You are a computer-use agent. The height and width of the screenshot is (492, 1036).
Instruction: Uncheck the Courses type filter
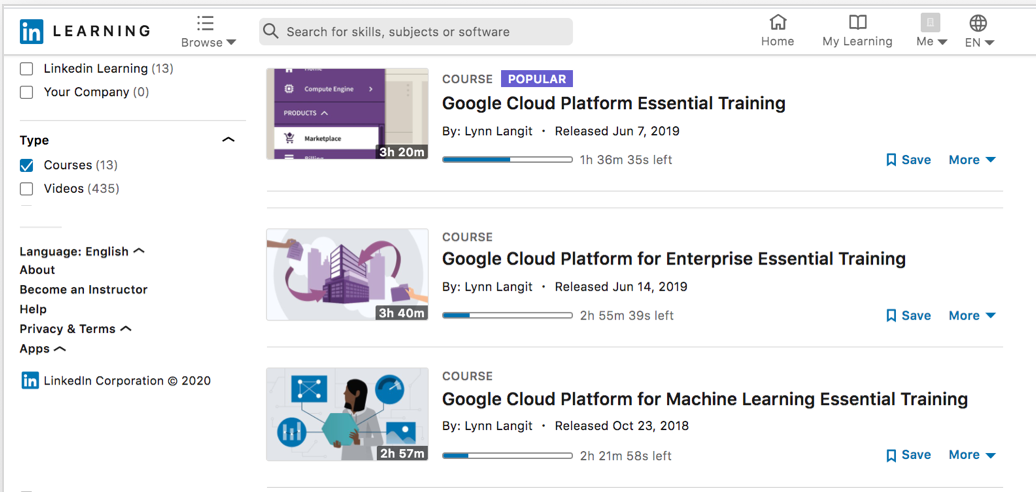point(26,165)
